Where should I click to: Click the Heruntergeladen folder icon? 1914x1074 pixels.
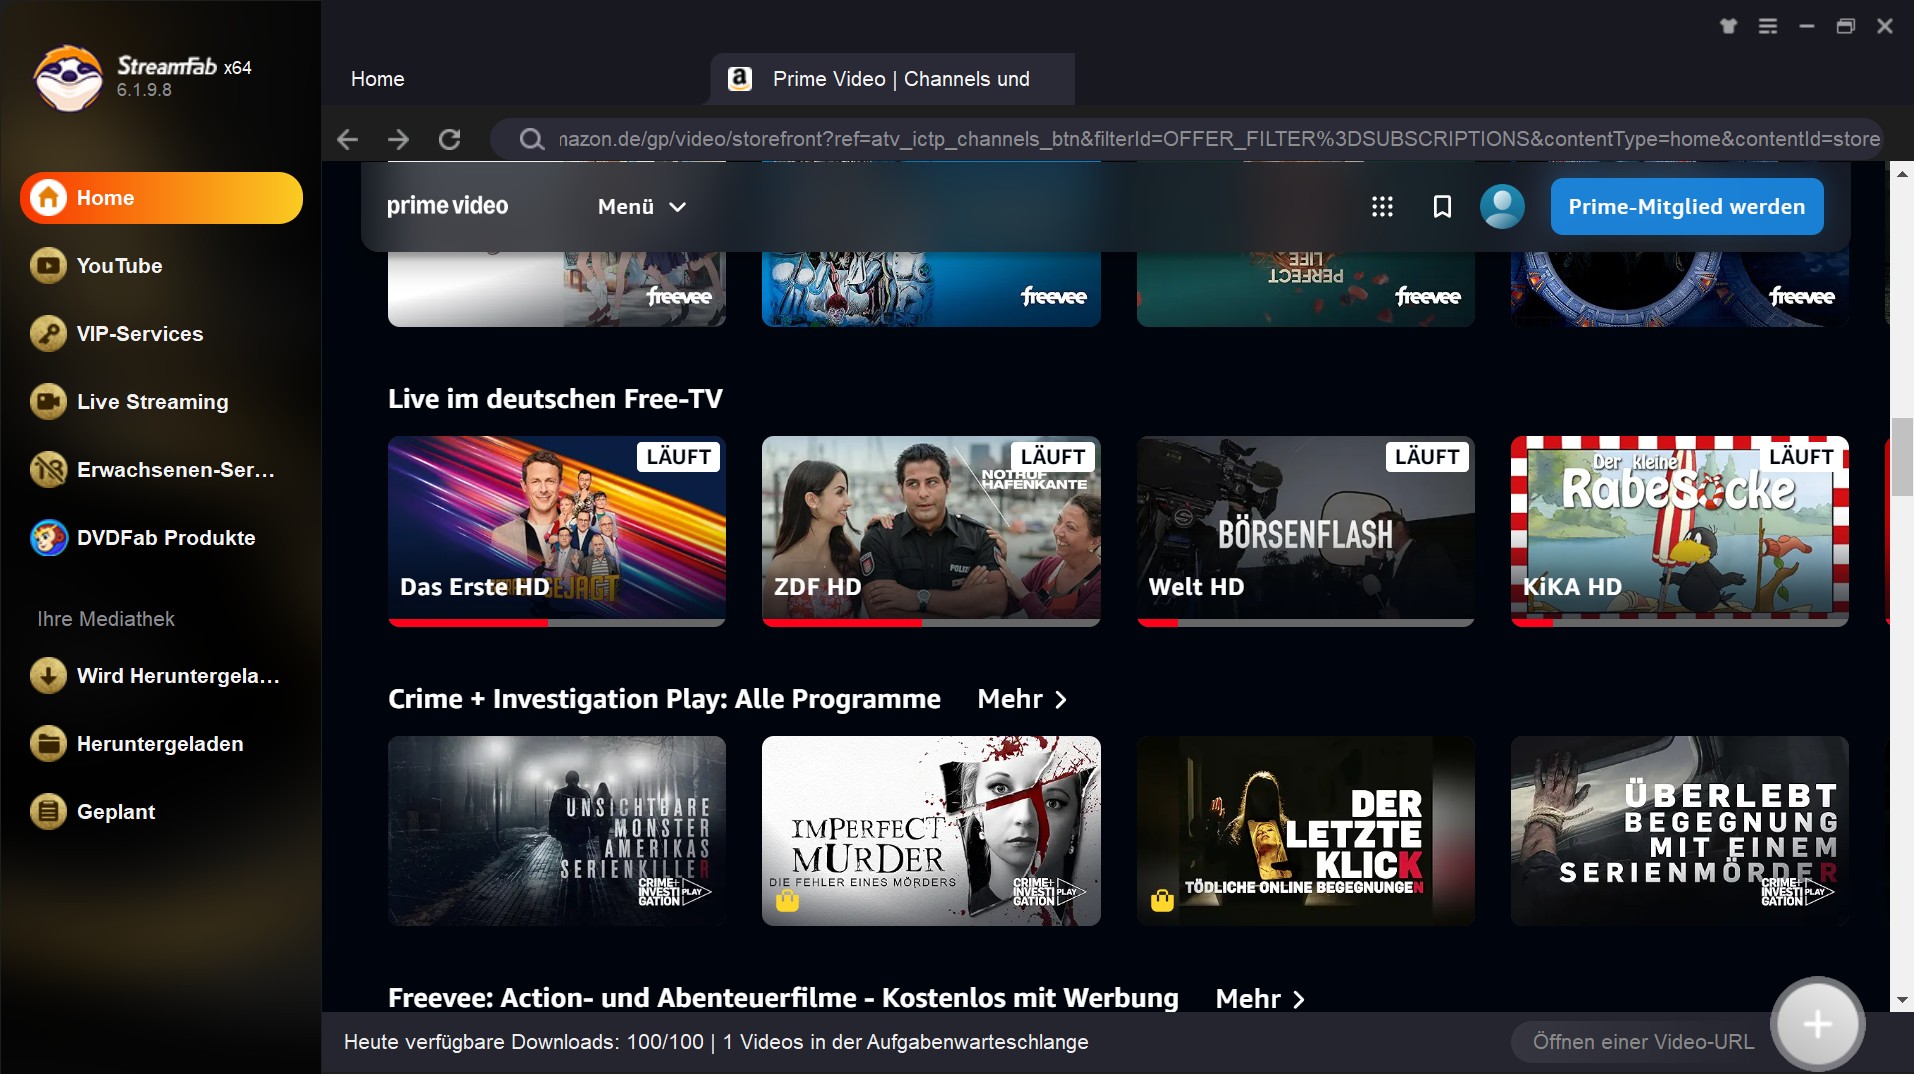click(x=48, y=744)
